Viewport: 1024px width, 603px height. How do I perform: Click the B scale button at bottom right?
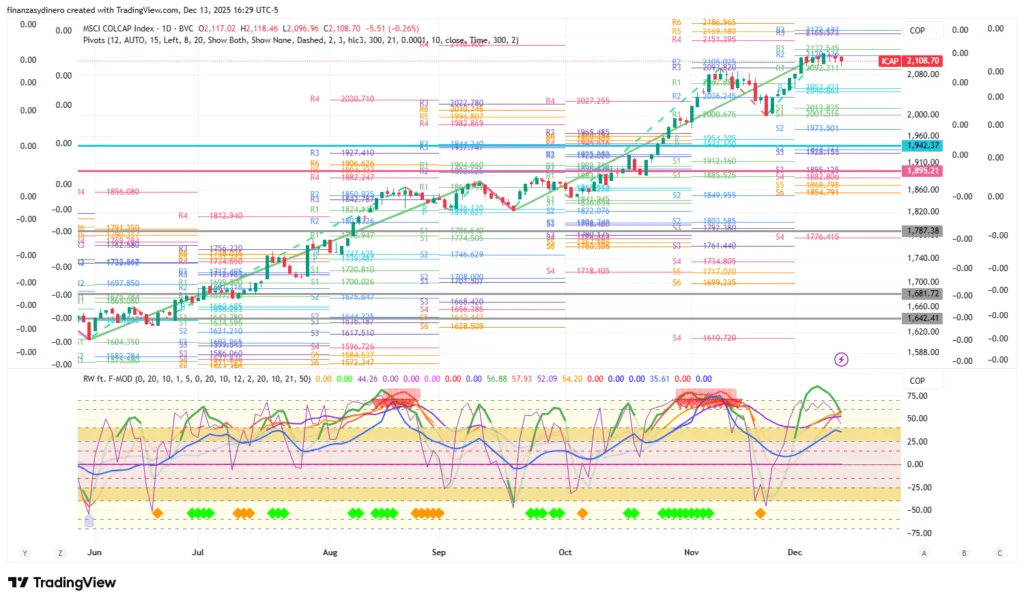963,552
